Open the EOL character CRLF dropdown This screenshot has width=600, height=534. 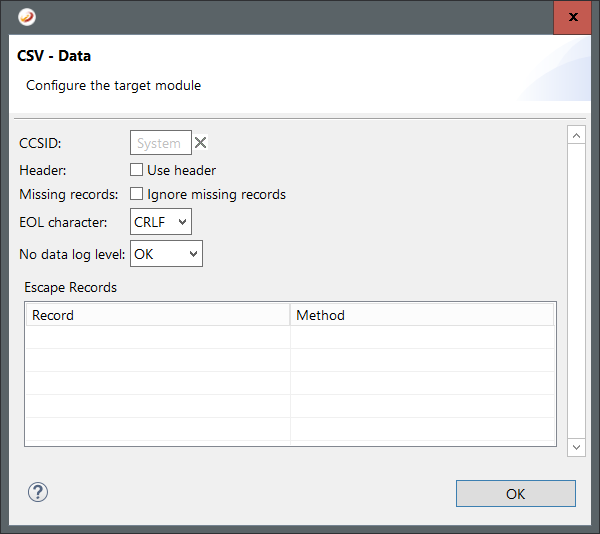coord(161,221)
